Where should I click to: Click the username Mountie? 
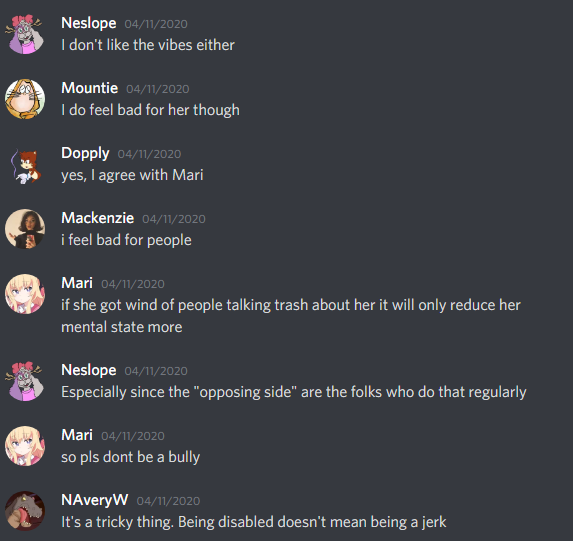pos(90,88)
